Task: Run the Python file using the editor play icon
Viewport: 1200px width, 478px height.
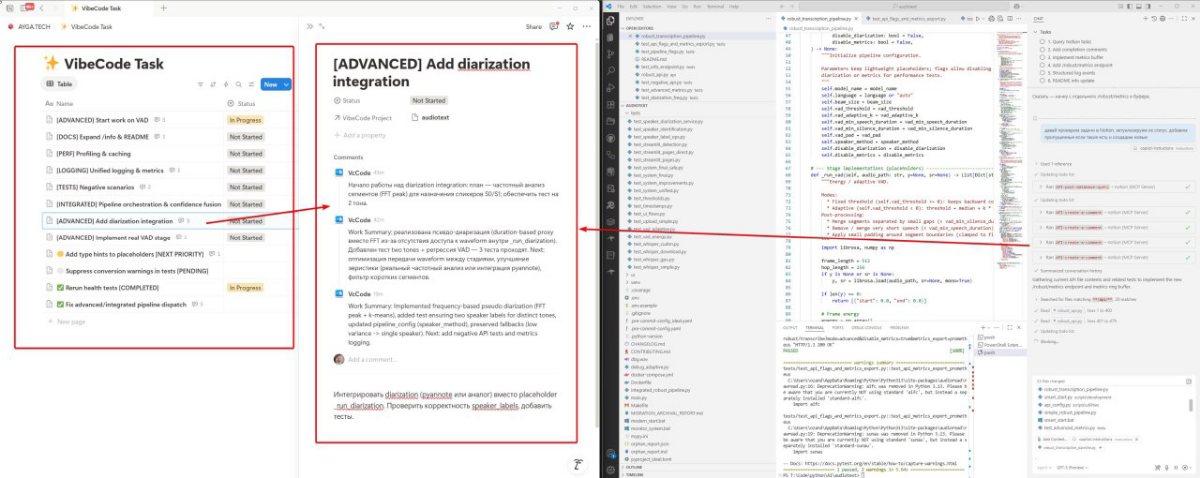Action: tap(978, 19)
